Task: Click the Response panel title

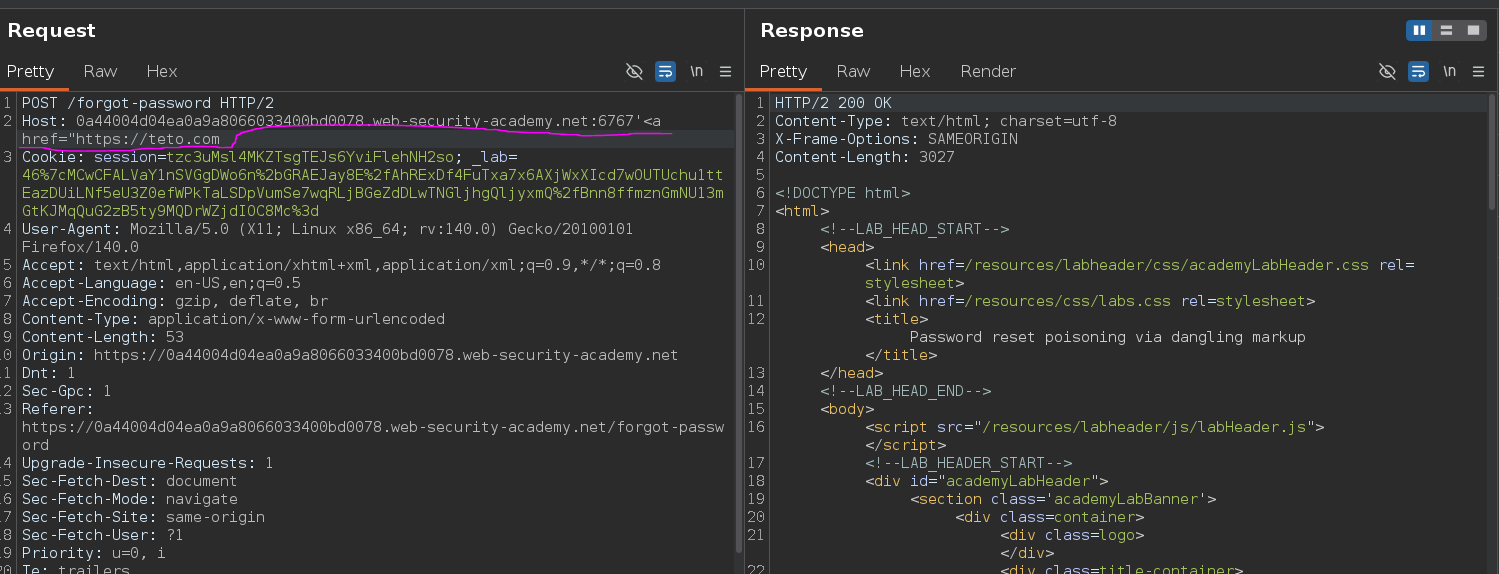Action: pyautogui.click(x=811, y=31)
